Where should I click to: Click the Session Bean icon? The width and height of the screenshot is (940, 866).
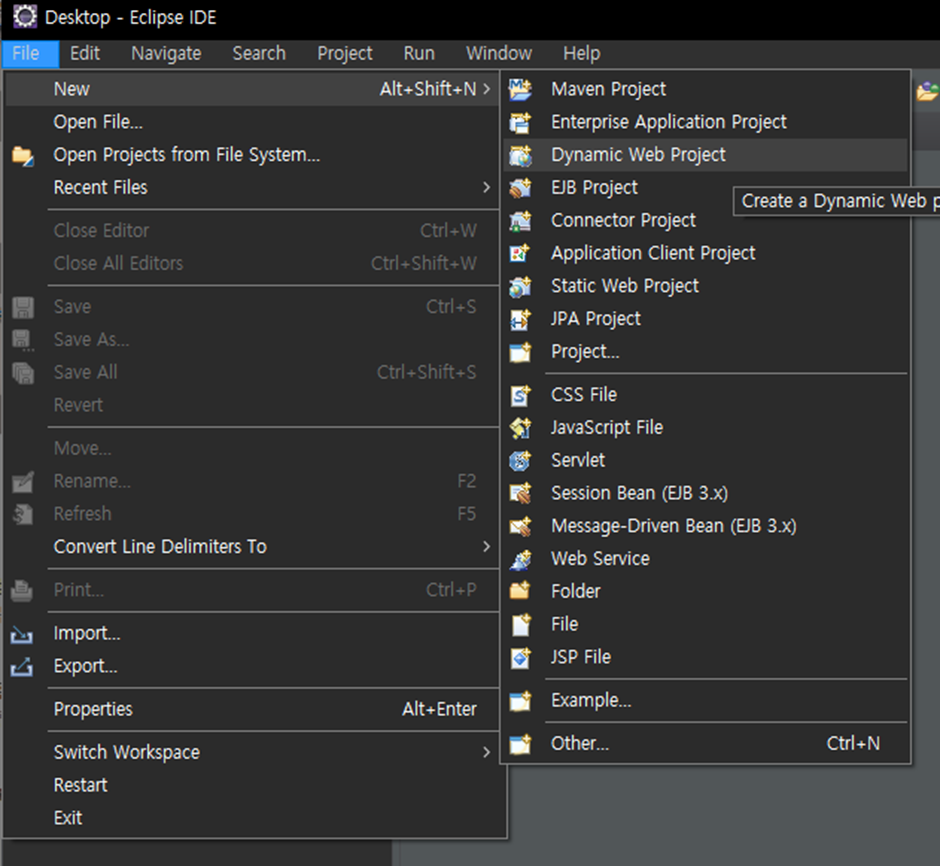coord(520,493)
